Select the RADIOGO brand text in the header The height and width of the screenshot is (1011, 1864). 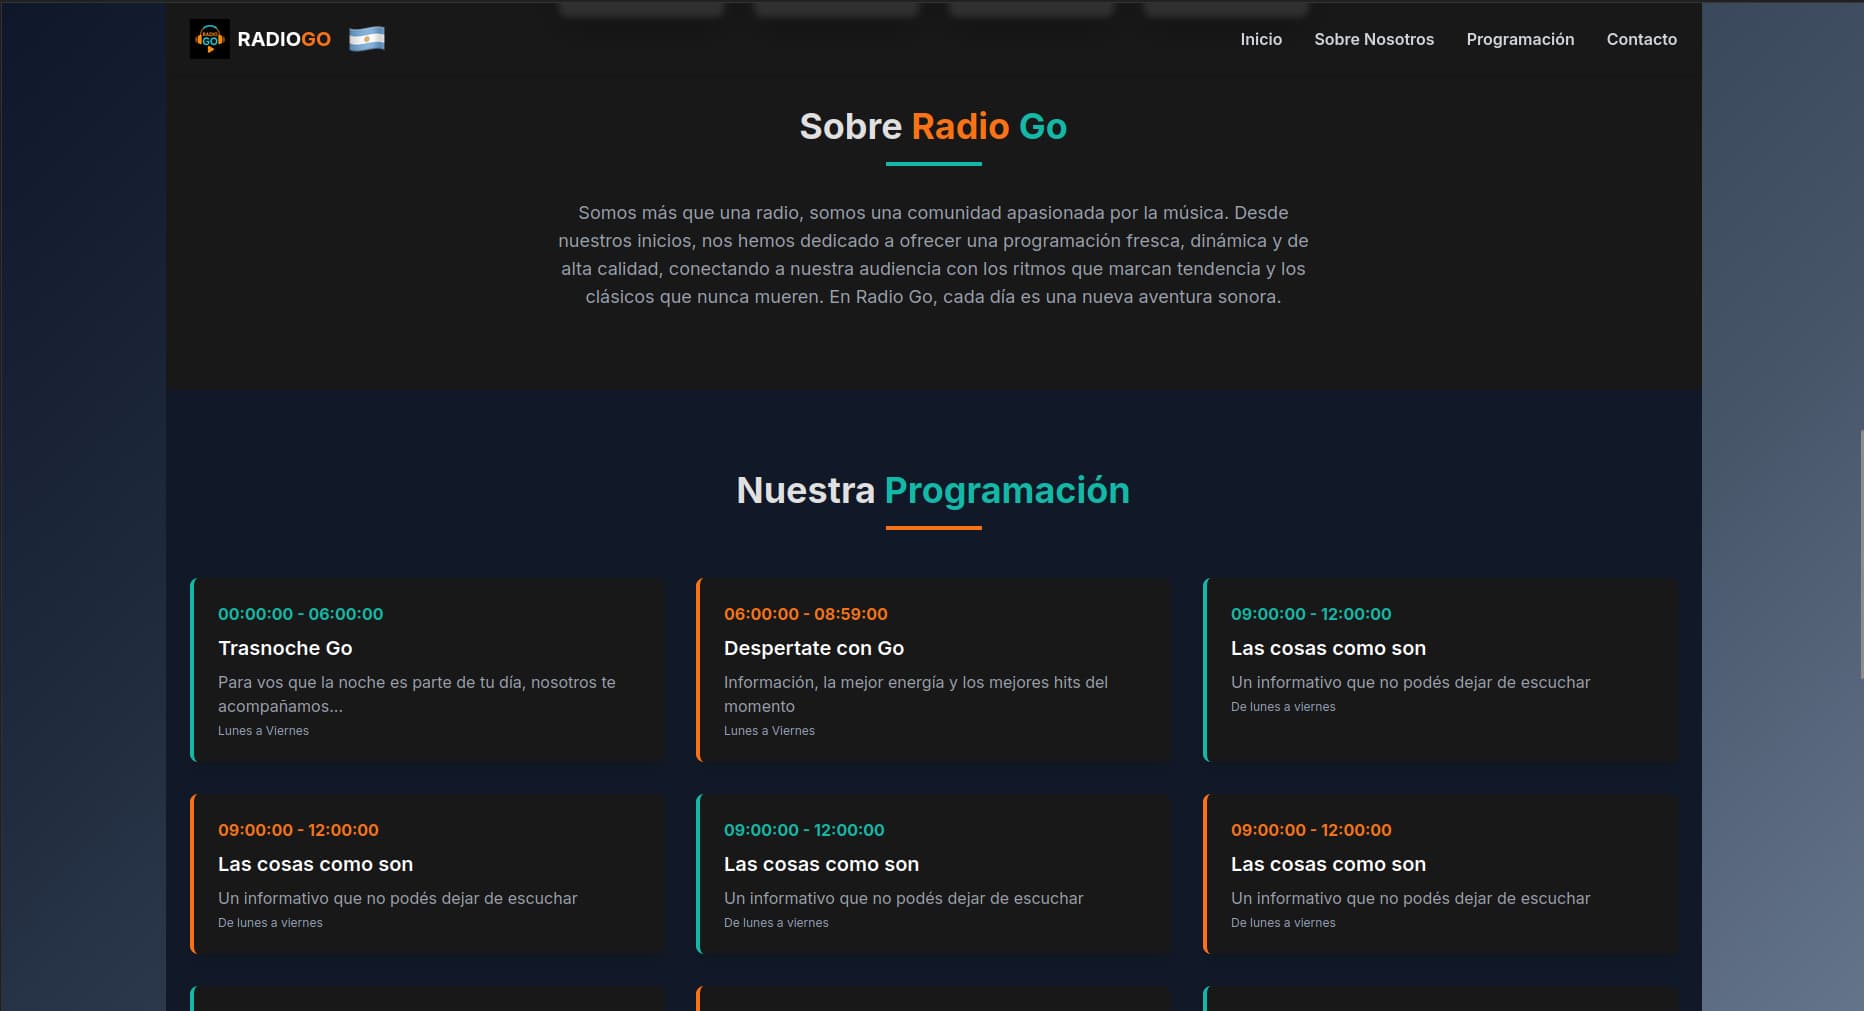[284, 39]
